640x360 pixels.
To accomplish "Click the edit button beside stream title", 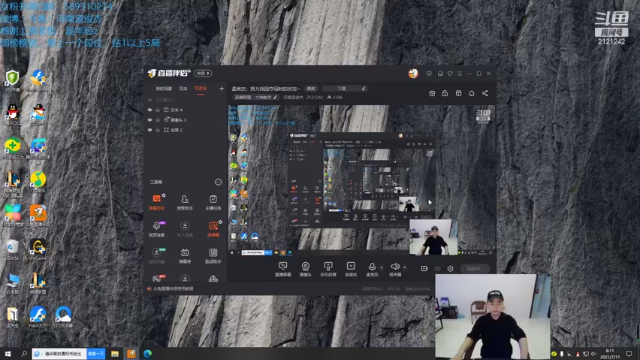I will pos(311,89).
